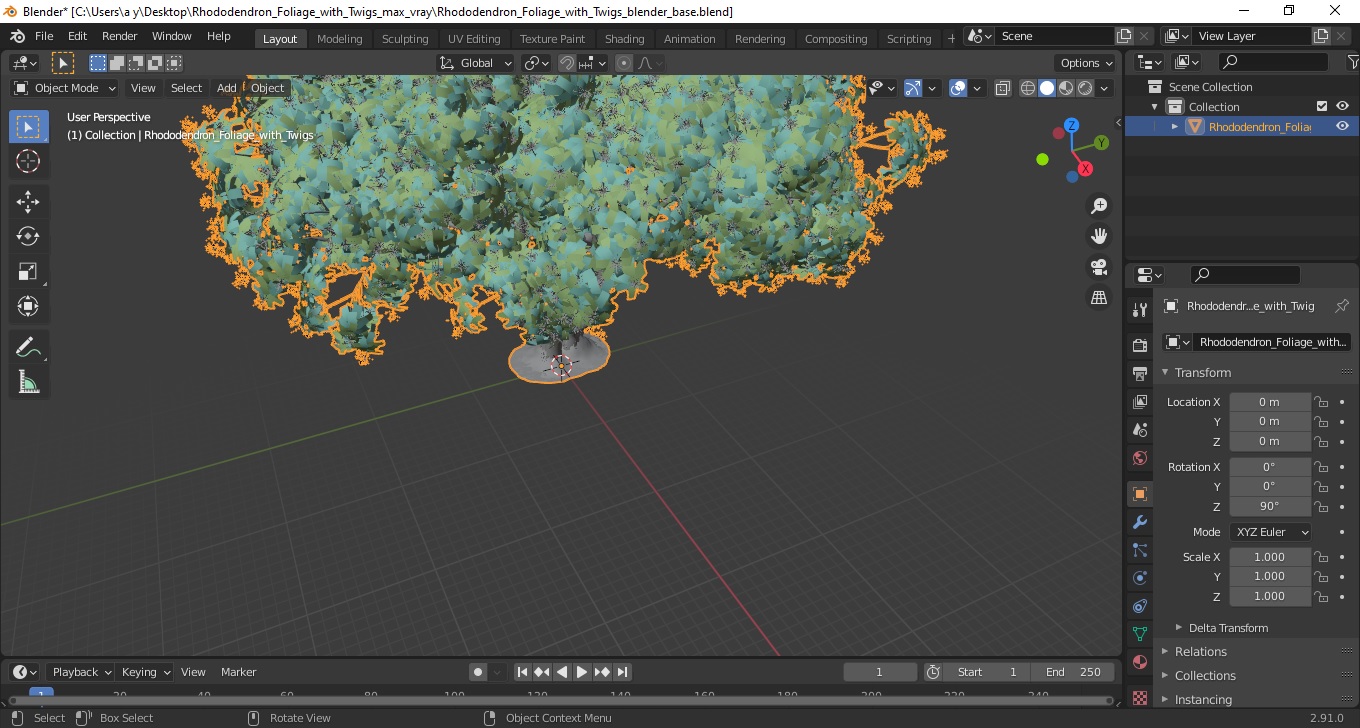The height and width of the screenshot is (728, 1360).
Task: Toggle lock on Location X
Action: pos(1321,402)
